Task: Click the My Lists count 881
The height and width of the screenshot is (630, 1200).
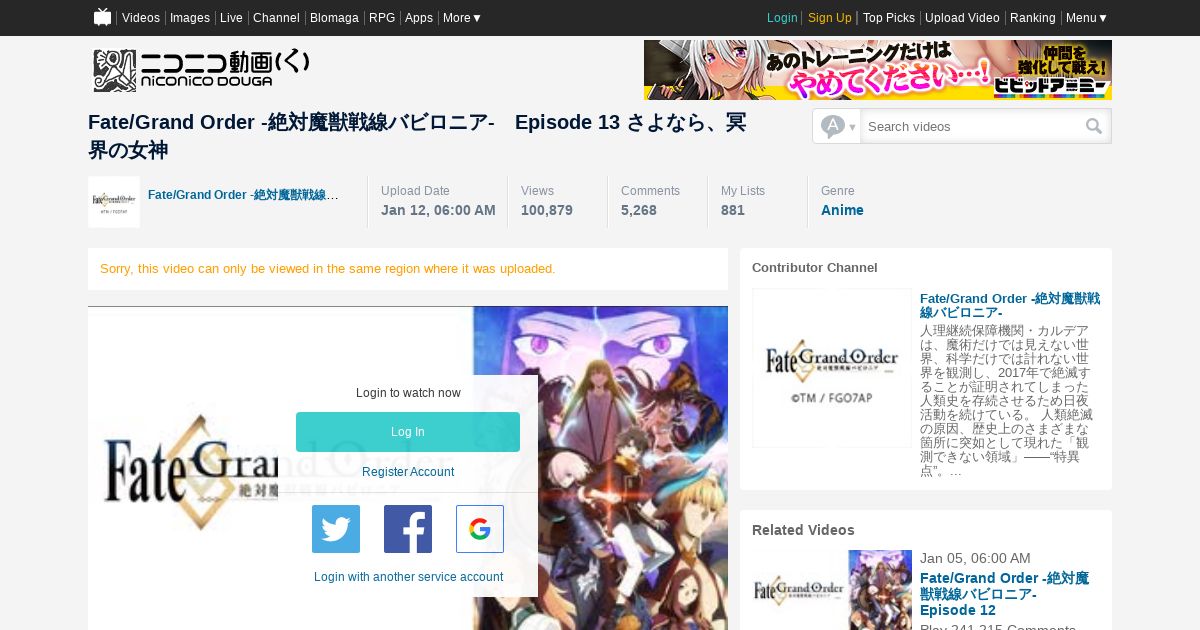Action: click(733, 210)
